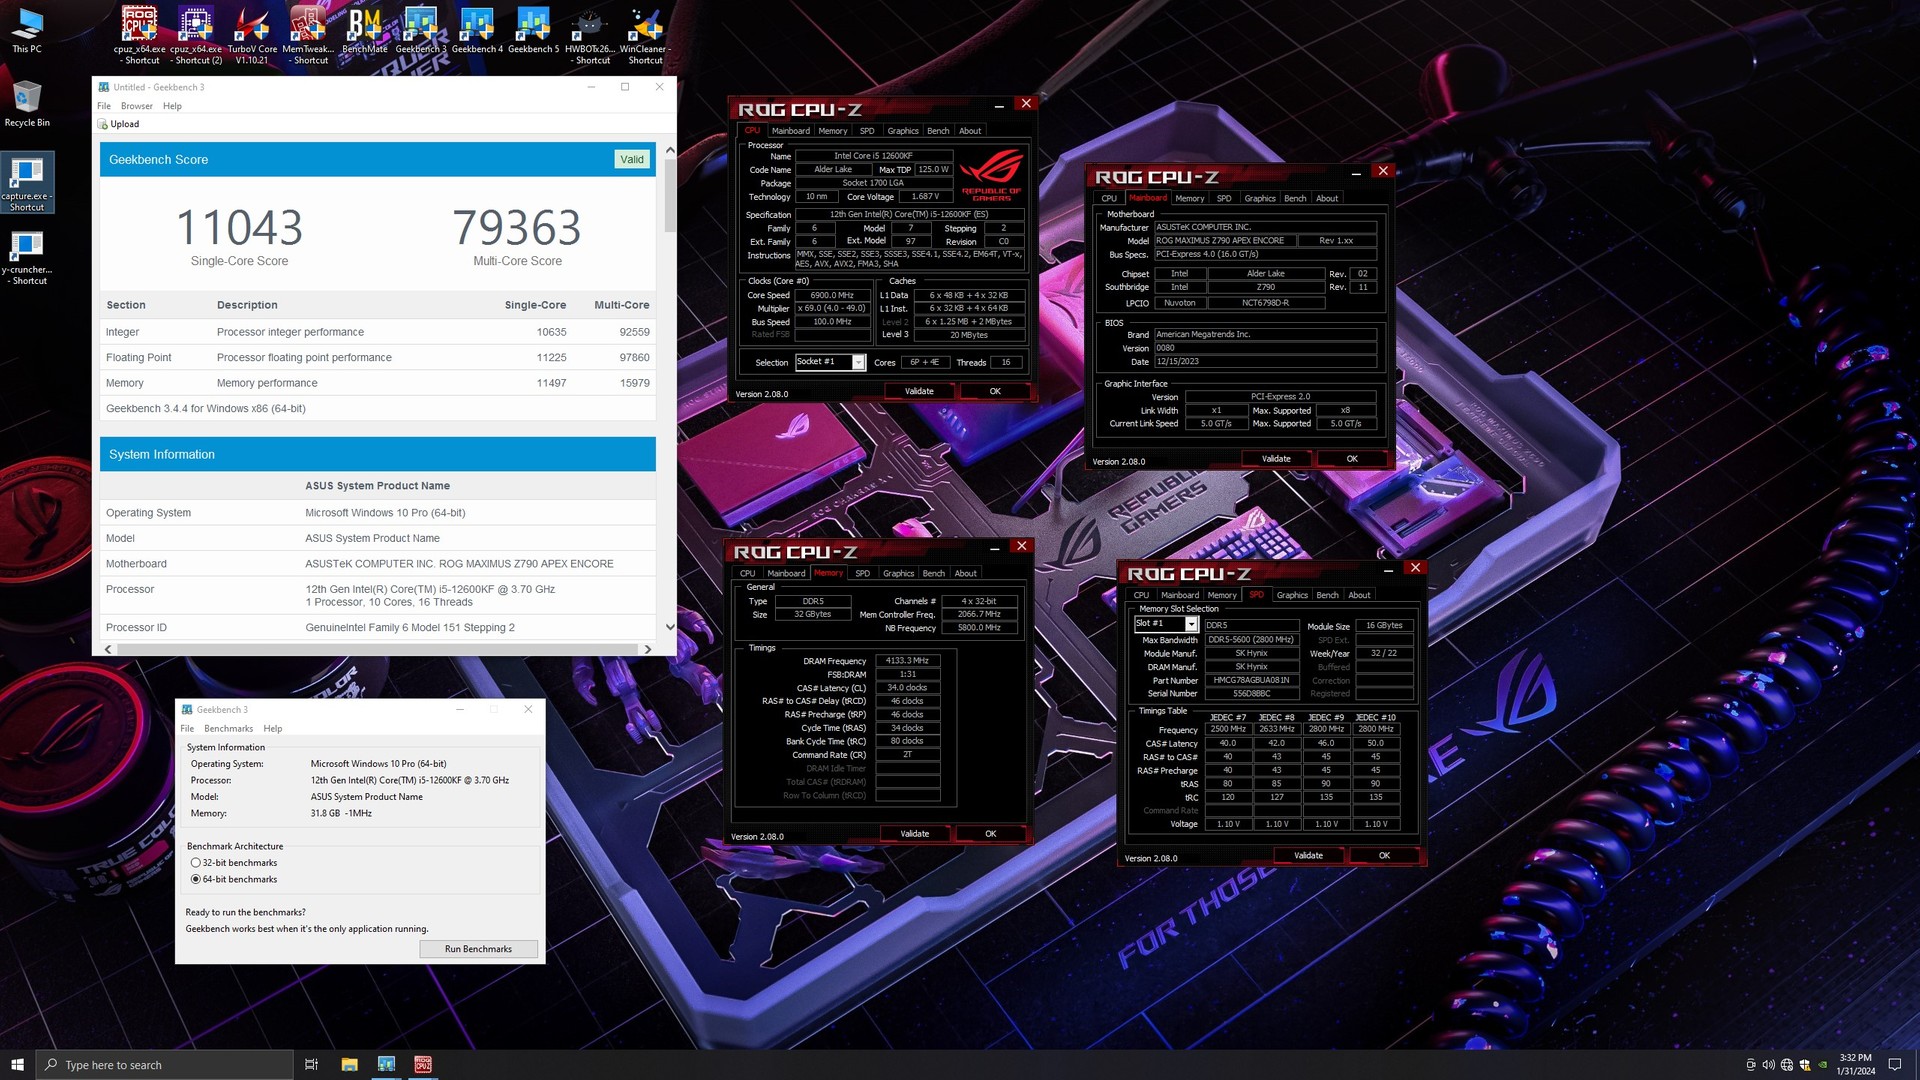This screenshot has width=1920, height=1080.
Task: Click scroll down arrow in Geekbench results
Action: [670, 627]
